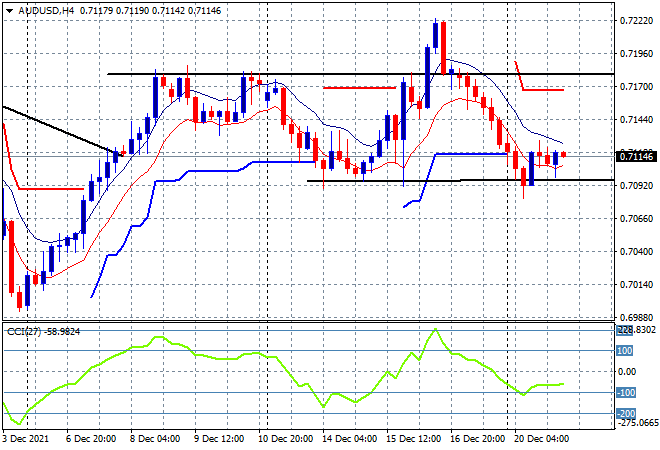Click the current price label 0.71146
The width and height of the screenshot is (660, 450).
(636, 157)
